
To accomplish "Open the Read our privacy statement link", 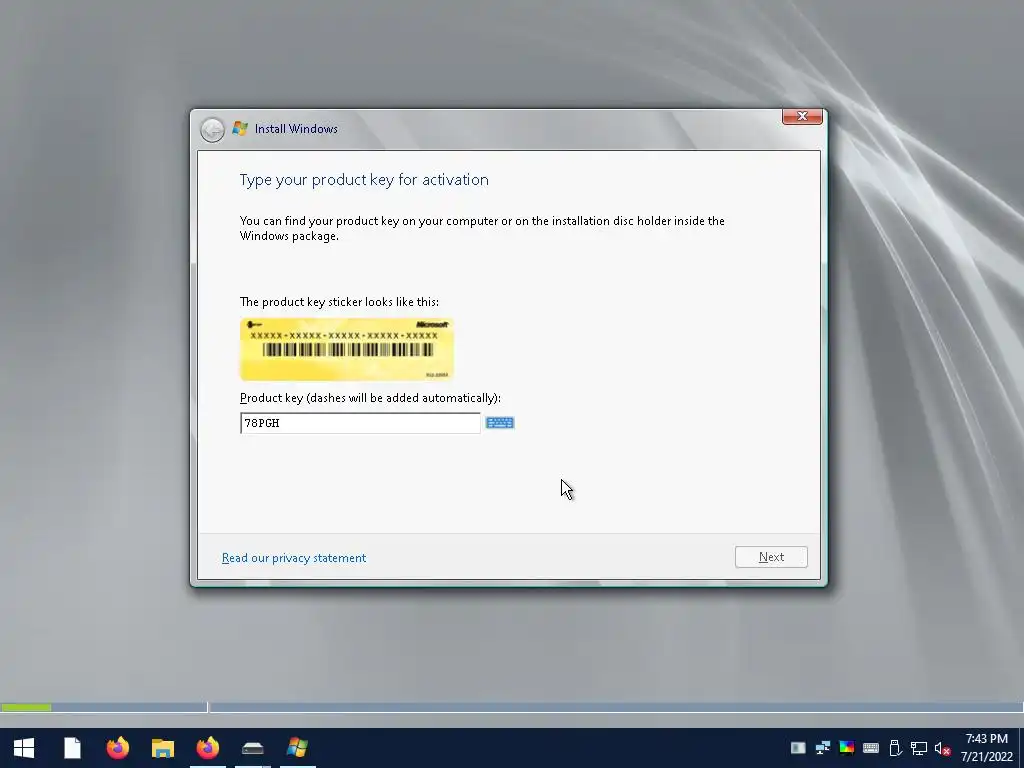I will (294, 558).
